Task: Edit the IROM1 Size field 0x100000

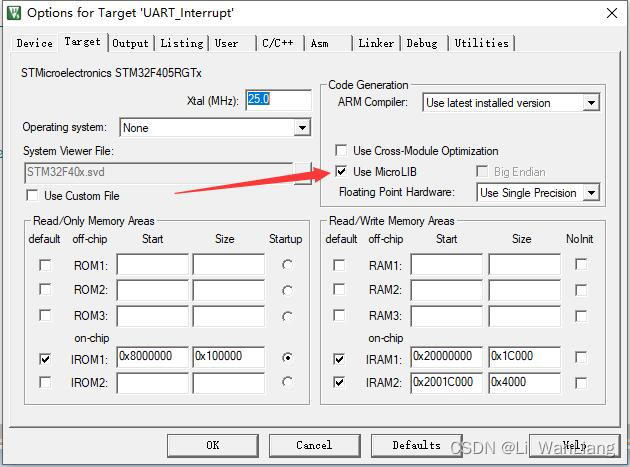Action: click(229, 357)
